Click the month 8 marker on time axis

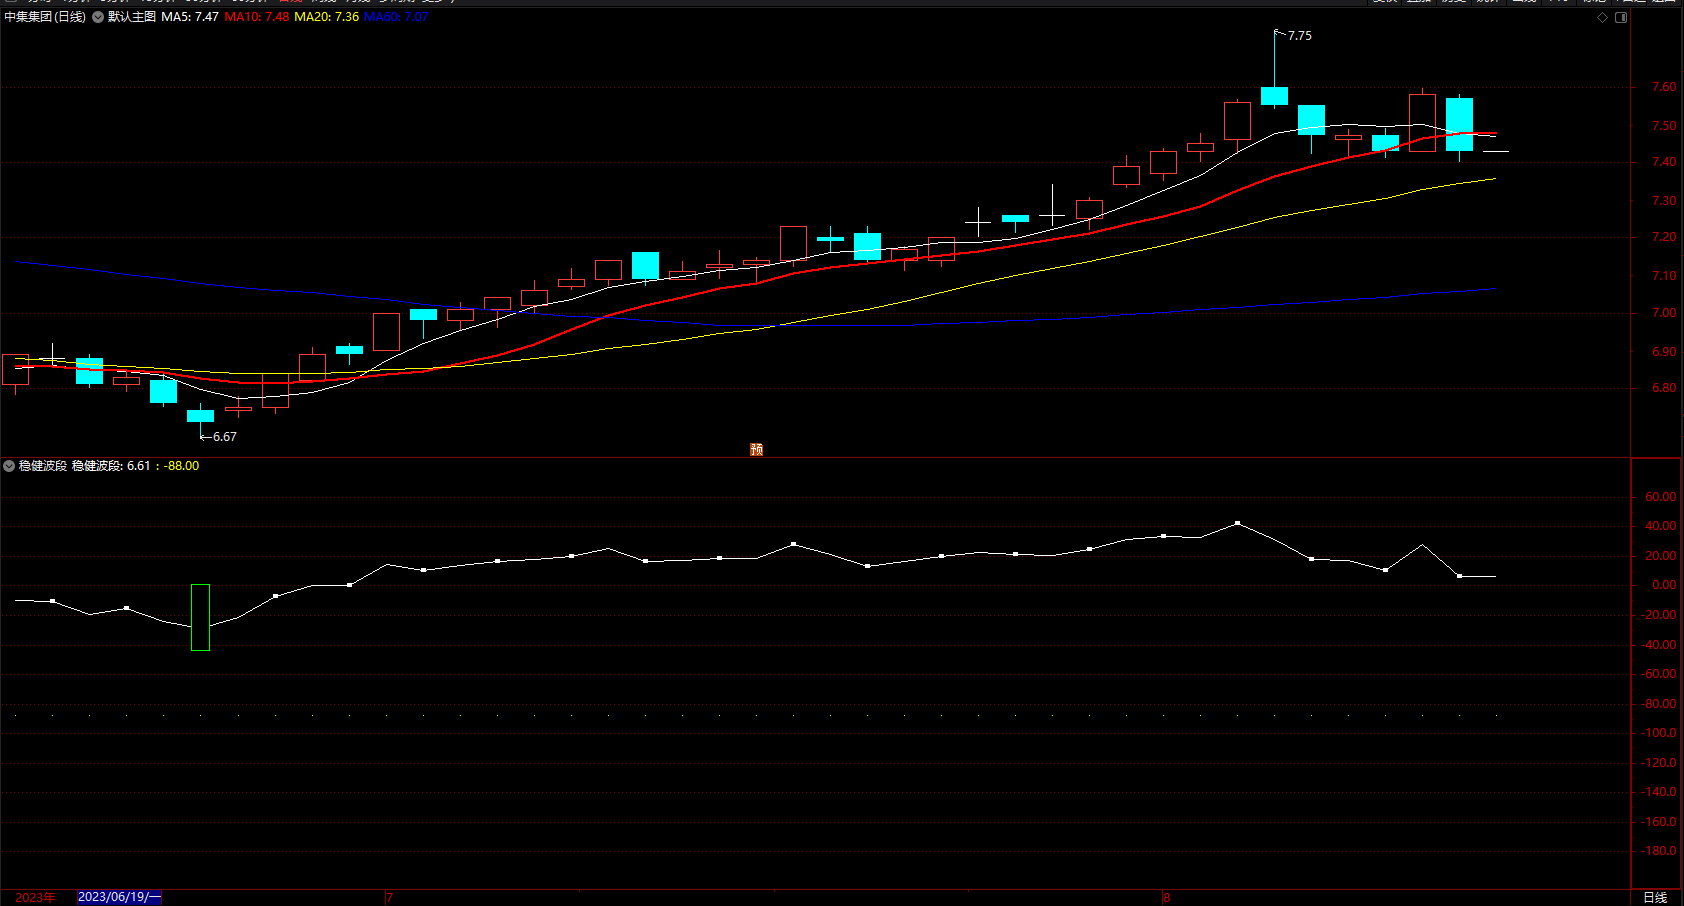(x=1166, y=897)
